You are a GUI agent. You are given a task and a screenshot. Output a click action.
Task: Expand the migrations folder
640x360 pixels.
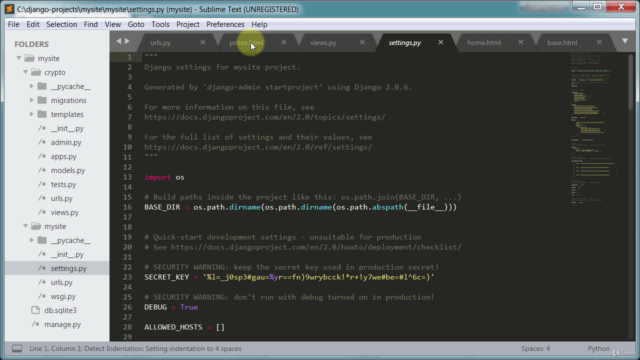tap(32, 100)
